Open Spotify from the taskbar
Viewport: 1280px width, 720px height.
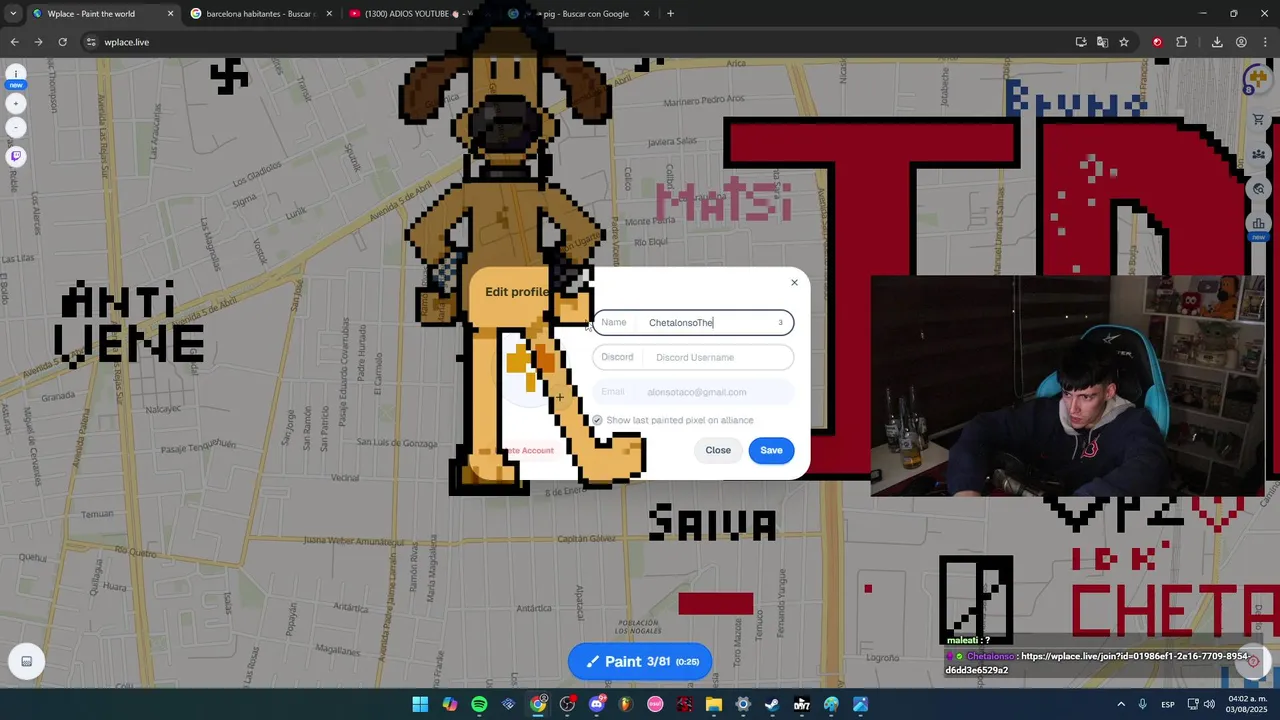[x=479, y=704]
